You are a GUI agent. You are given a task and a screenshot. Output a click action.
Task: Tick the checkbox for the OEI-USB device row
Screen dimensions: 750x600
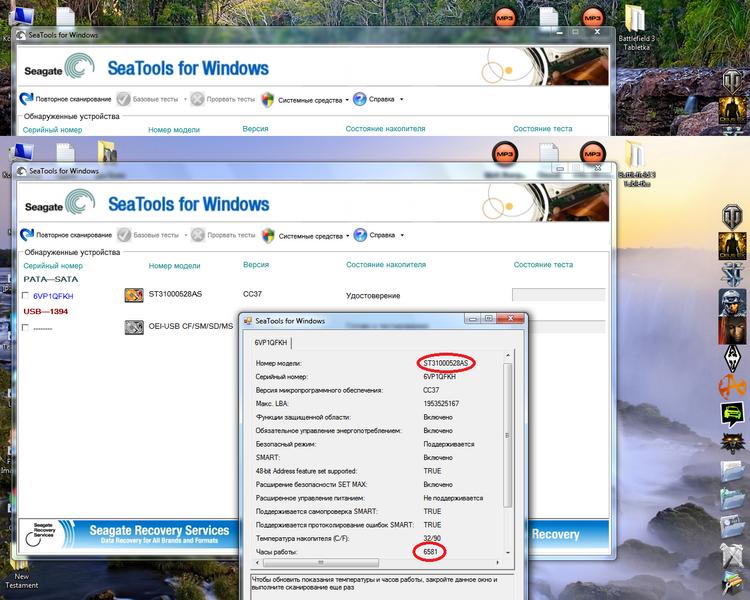click(25, 328)
